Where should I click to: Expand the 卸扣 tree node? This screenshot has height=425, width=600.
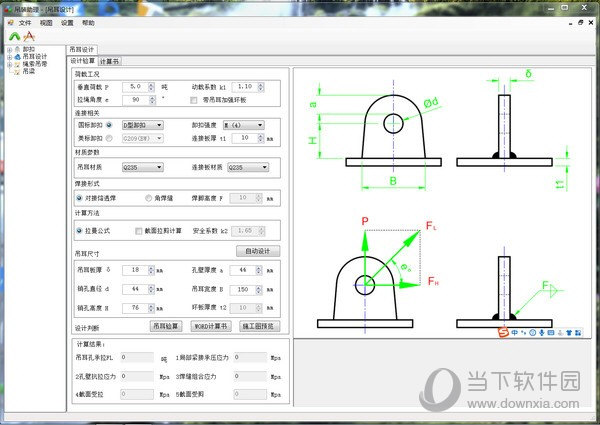coord(9,49)
